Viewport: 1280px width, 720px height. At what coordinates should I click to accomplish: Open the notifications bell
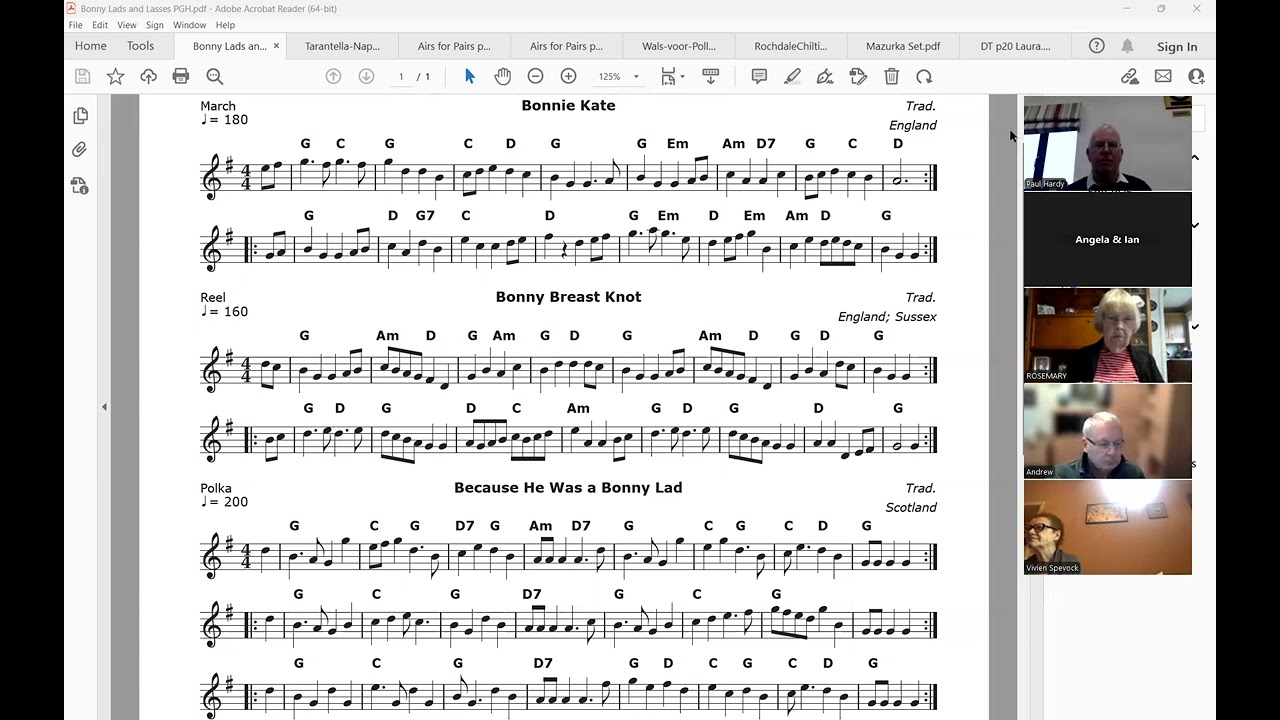point(1127,46)
